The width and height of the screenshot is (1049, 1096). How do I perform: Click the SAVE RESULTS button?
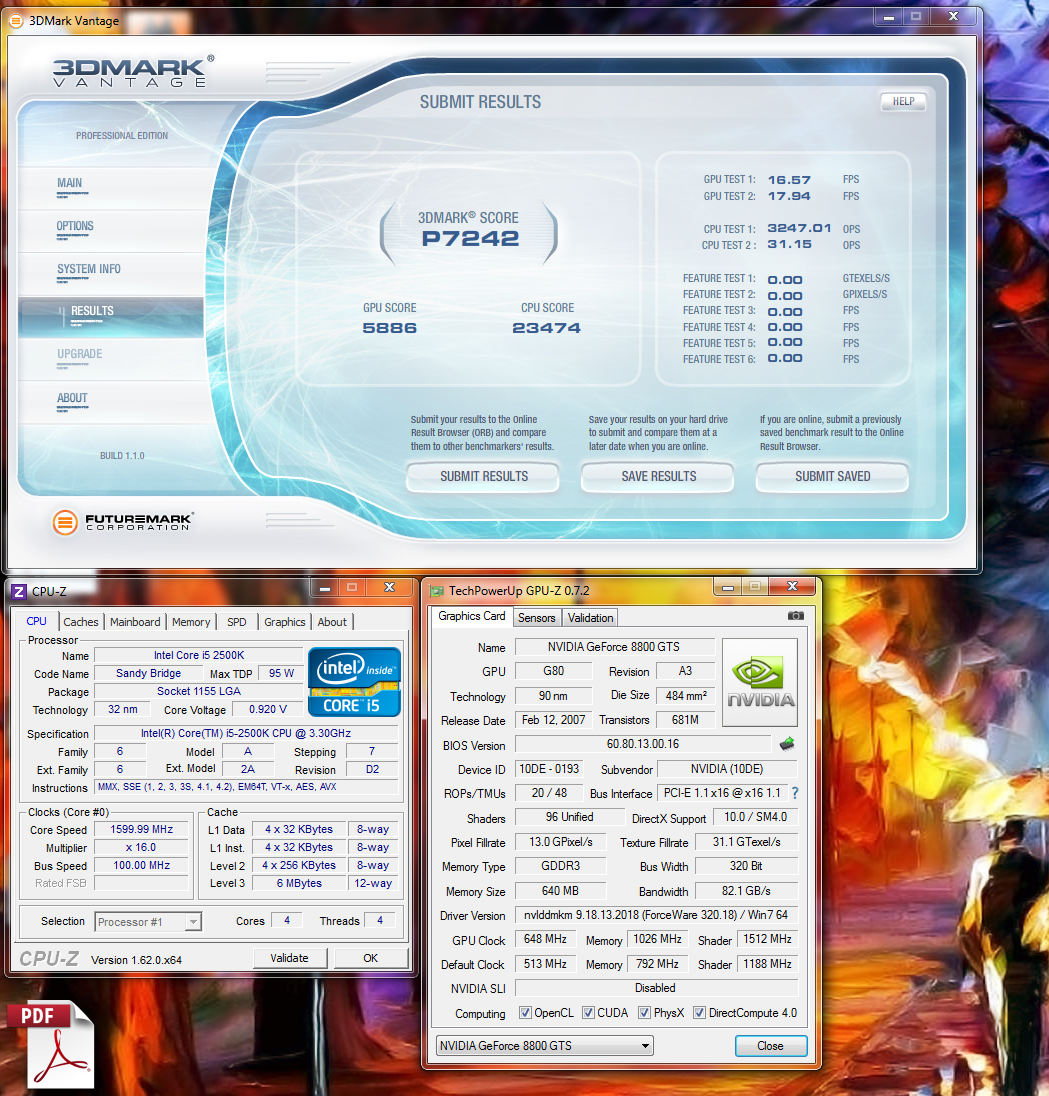click(658, 477)
